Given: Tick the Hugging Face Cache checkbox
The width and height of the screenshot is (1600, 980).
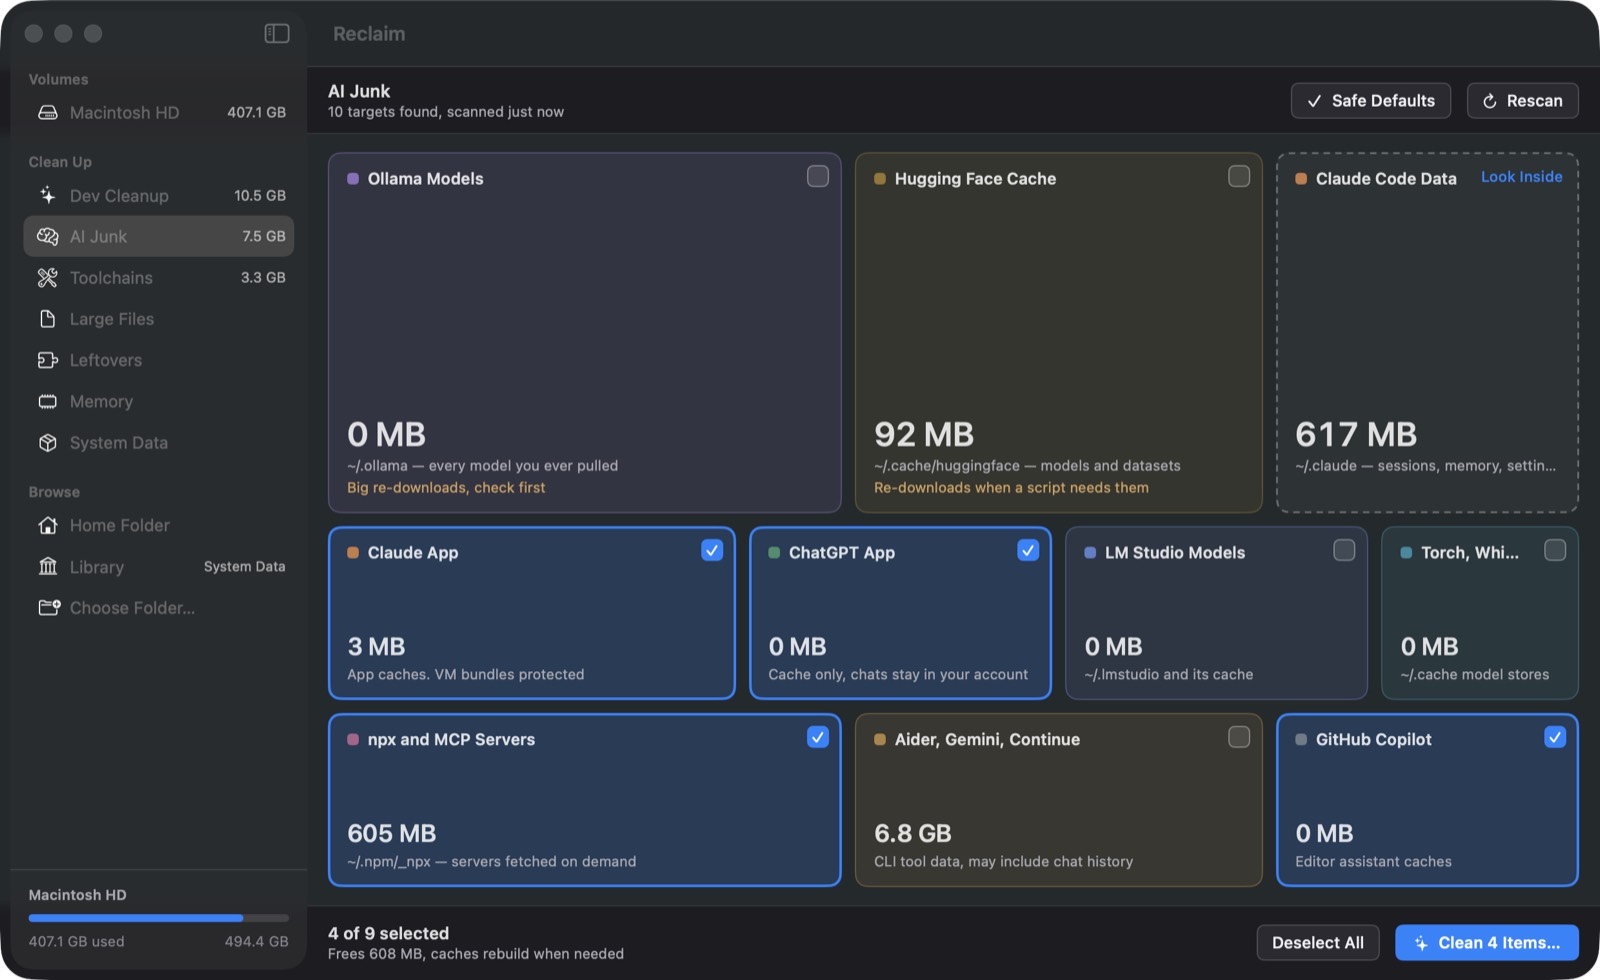Looking at the screenshot, I should (1239, 177).
